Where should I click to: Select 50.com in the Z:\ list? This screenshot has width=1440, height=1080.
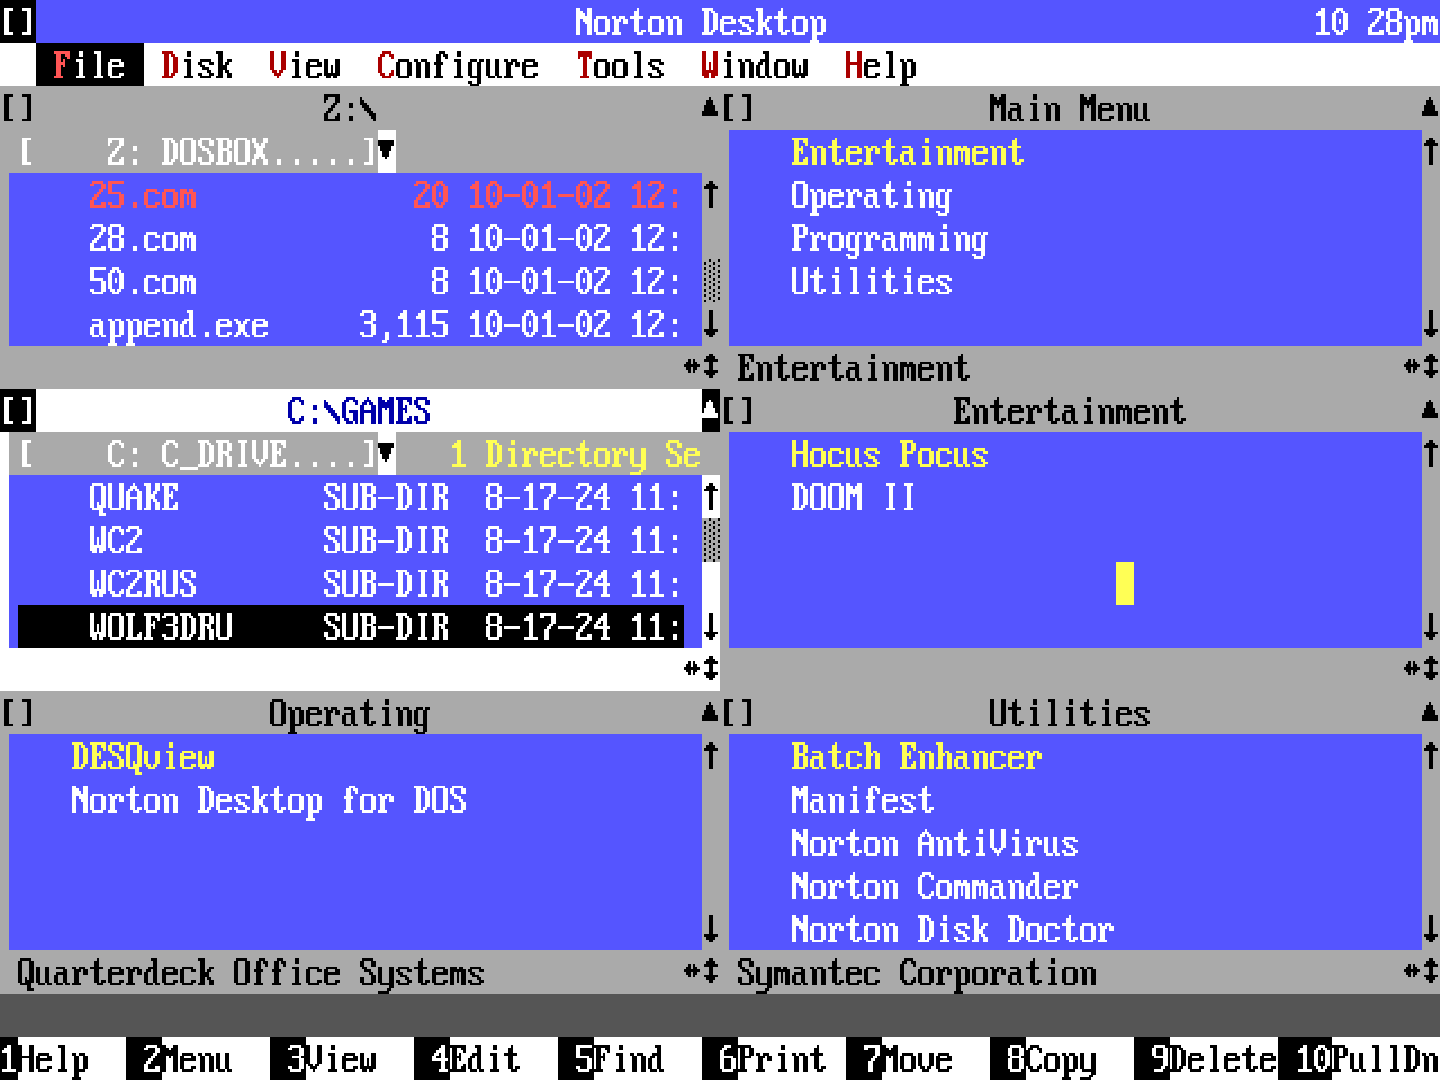tap(351, 281)
